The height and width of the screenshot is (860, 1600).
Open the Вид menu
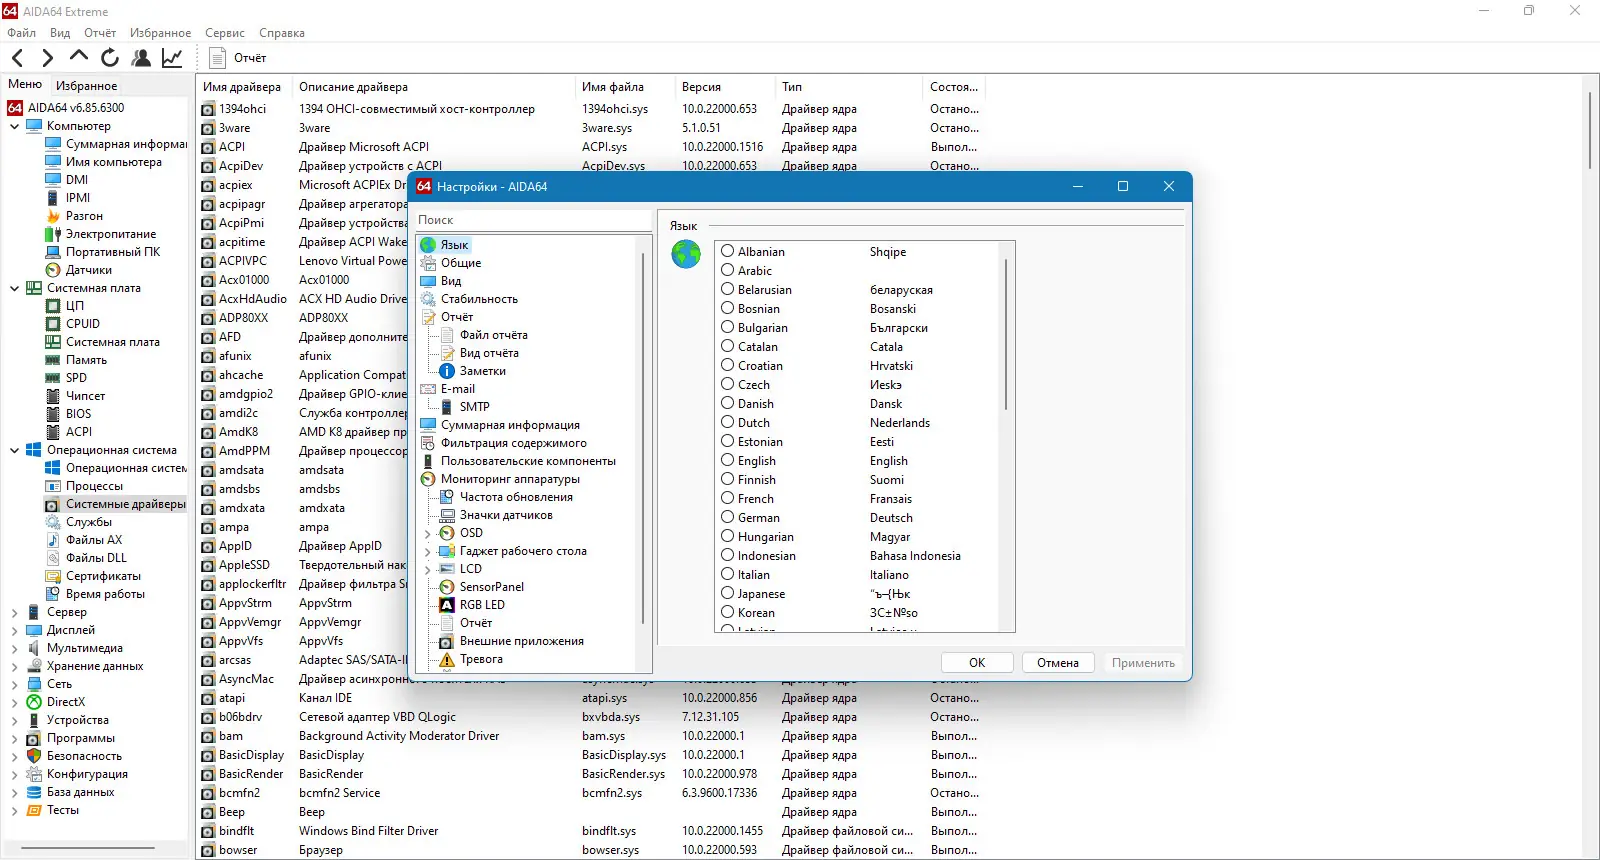(60, 33)
